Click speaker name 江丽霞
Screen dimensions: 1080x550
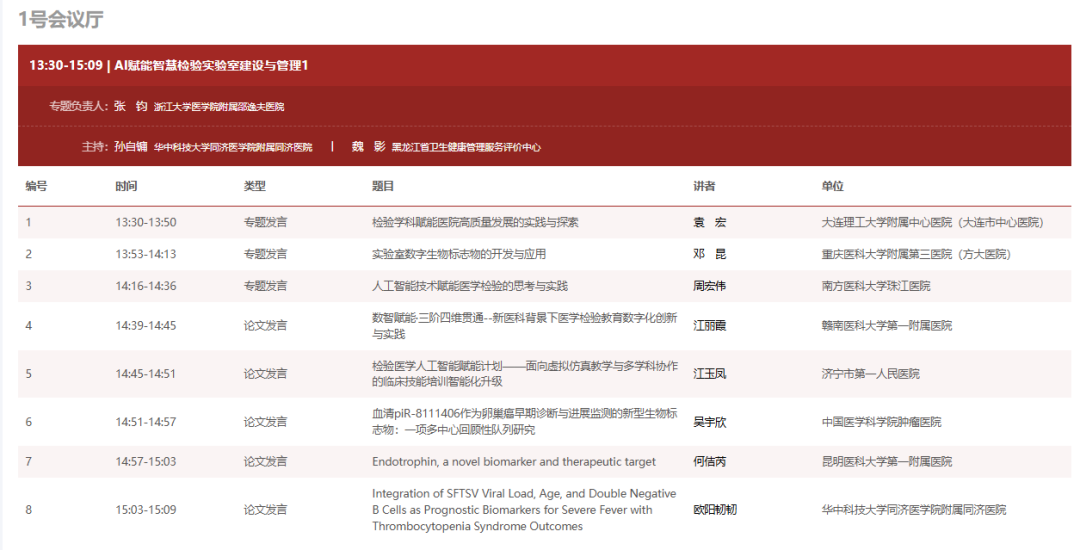pos(709,326)
